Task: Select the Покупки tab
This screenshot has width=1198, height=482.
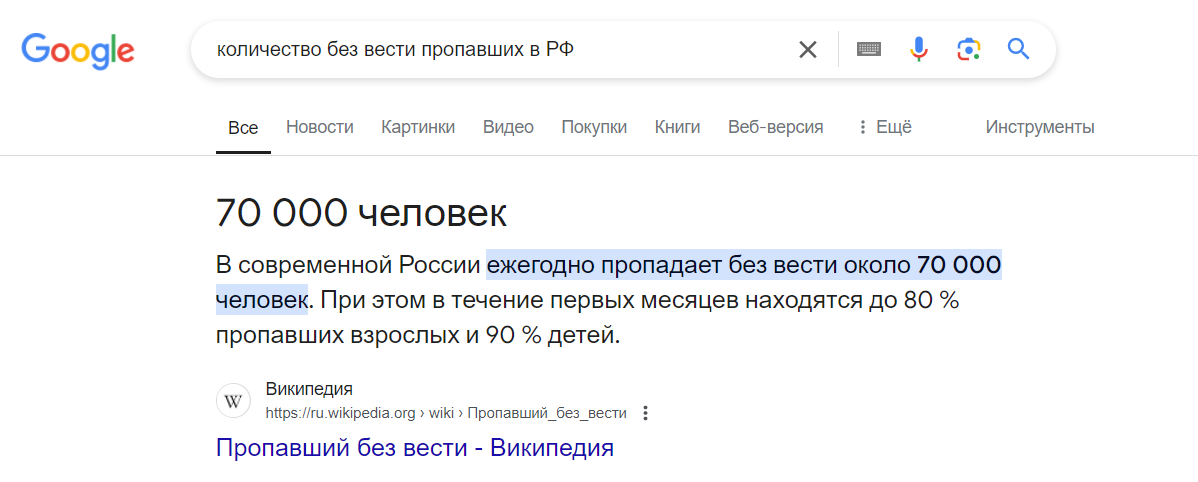Action: (x=594, y=127)
